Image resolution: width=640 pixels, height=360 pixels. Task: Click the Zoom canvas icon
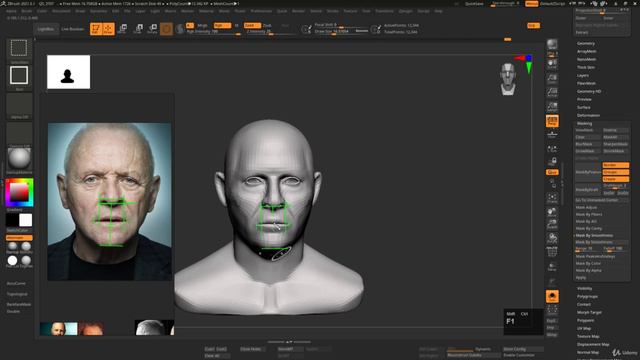tap(552, 78)
